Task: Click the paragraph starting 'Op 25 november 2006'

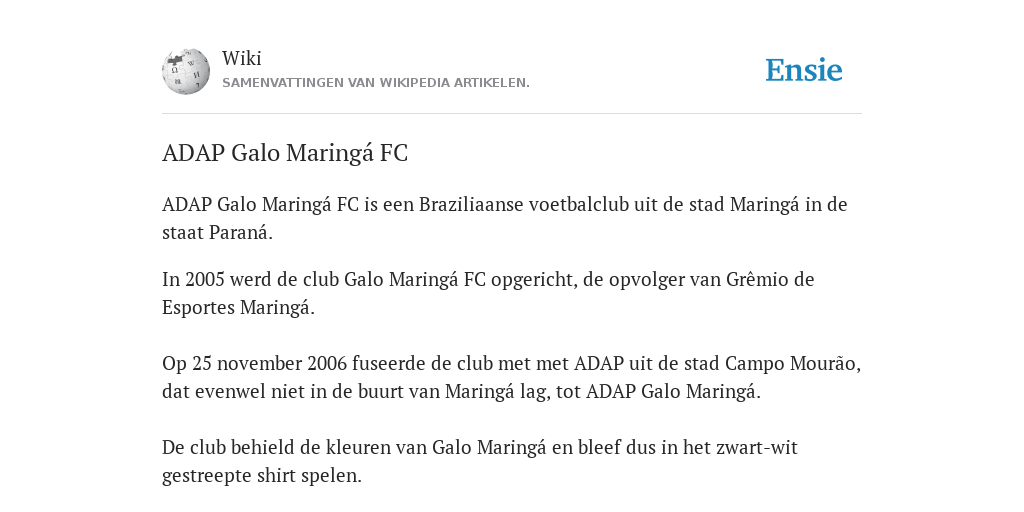Action: 511,377
